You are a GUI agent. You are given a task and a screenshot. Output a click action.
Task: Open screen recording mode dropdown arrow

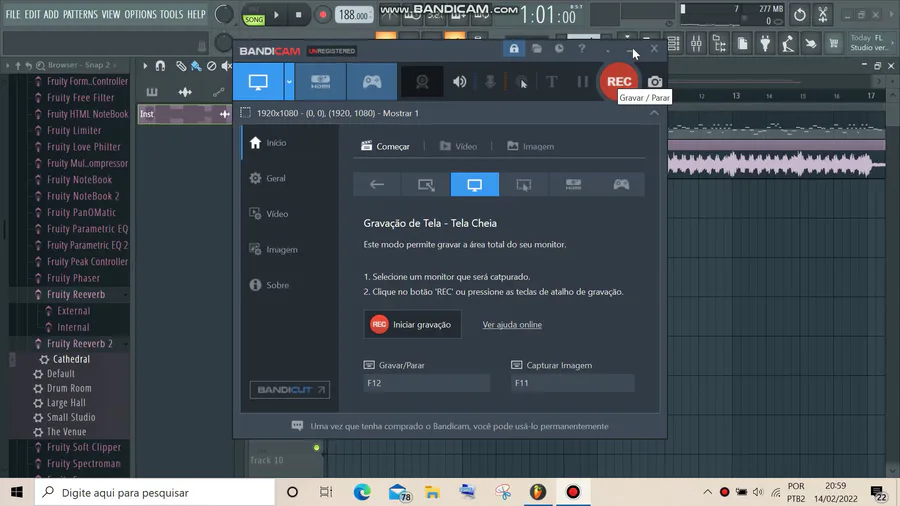coord(289,82)
